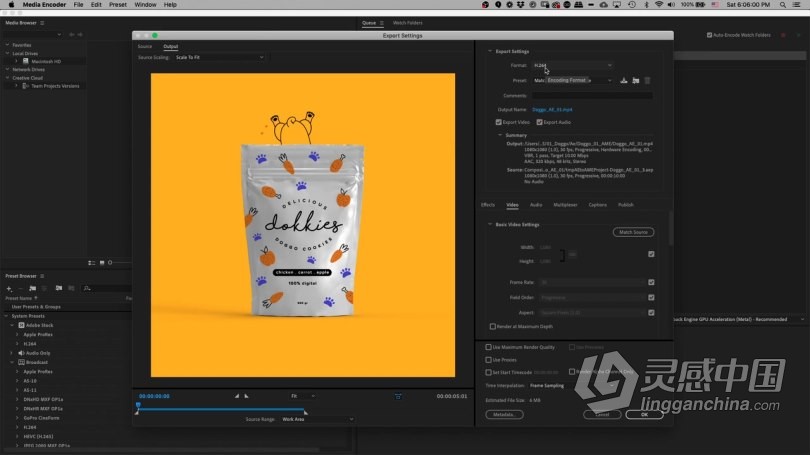Expand the Audio Only preset group

pos(11,353)
